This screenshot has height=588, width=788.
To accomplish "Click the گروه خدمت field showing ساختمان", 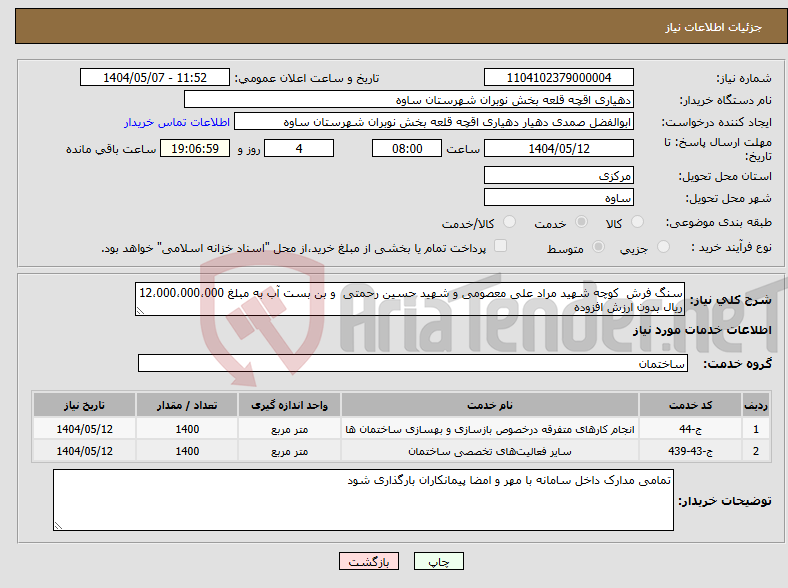I will pyautogui.click(x=412, y=364).
